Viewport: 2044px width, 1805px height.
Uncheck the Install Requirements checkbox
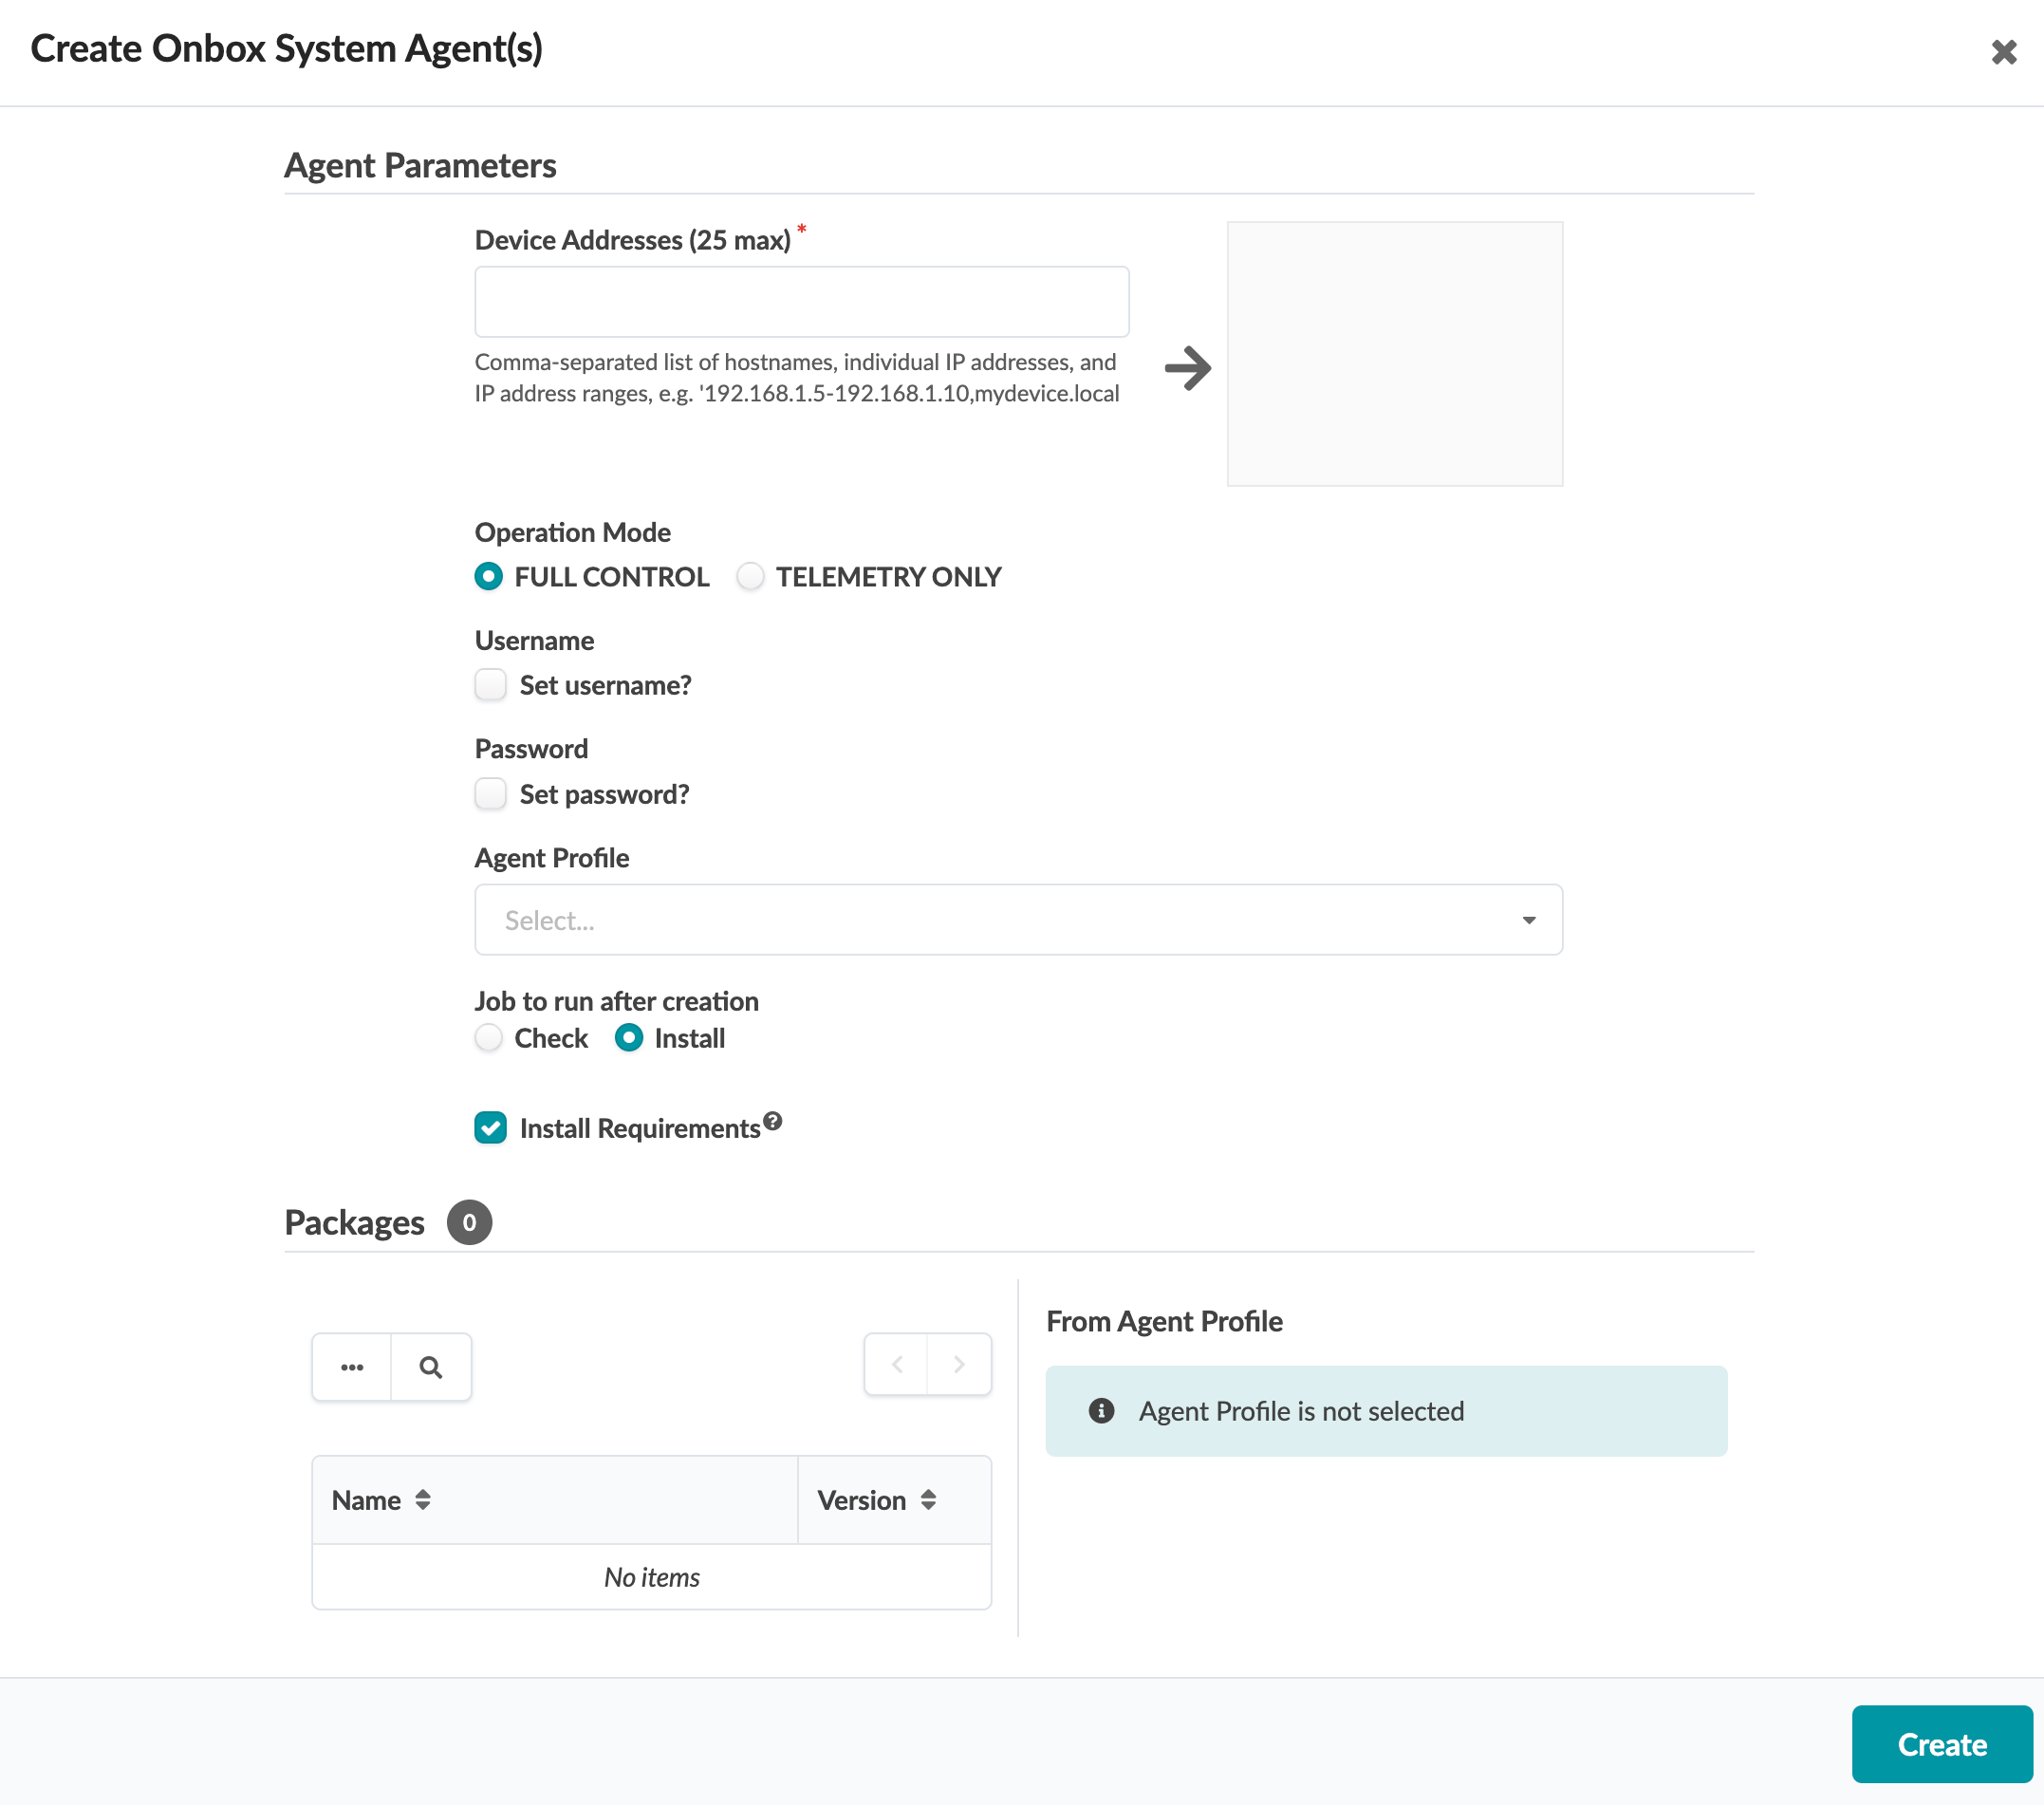490,1128
